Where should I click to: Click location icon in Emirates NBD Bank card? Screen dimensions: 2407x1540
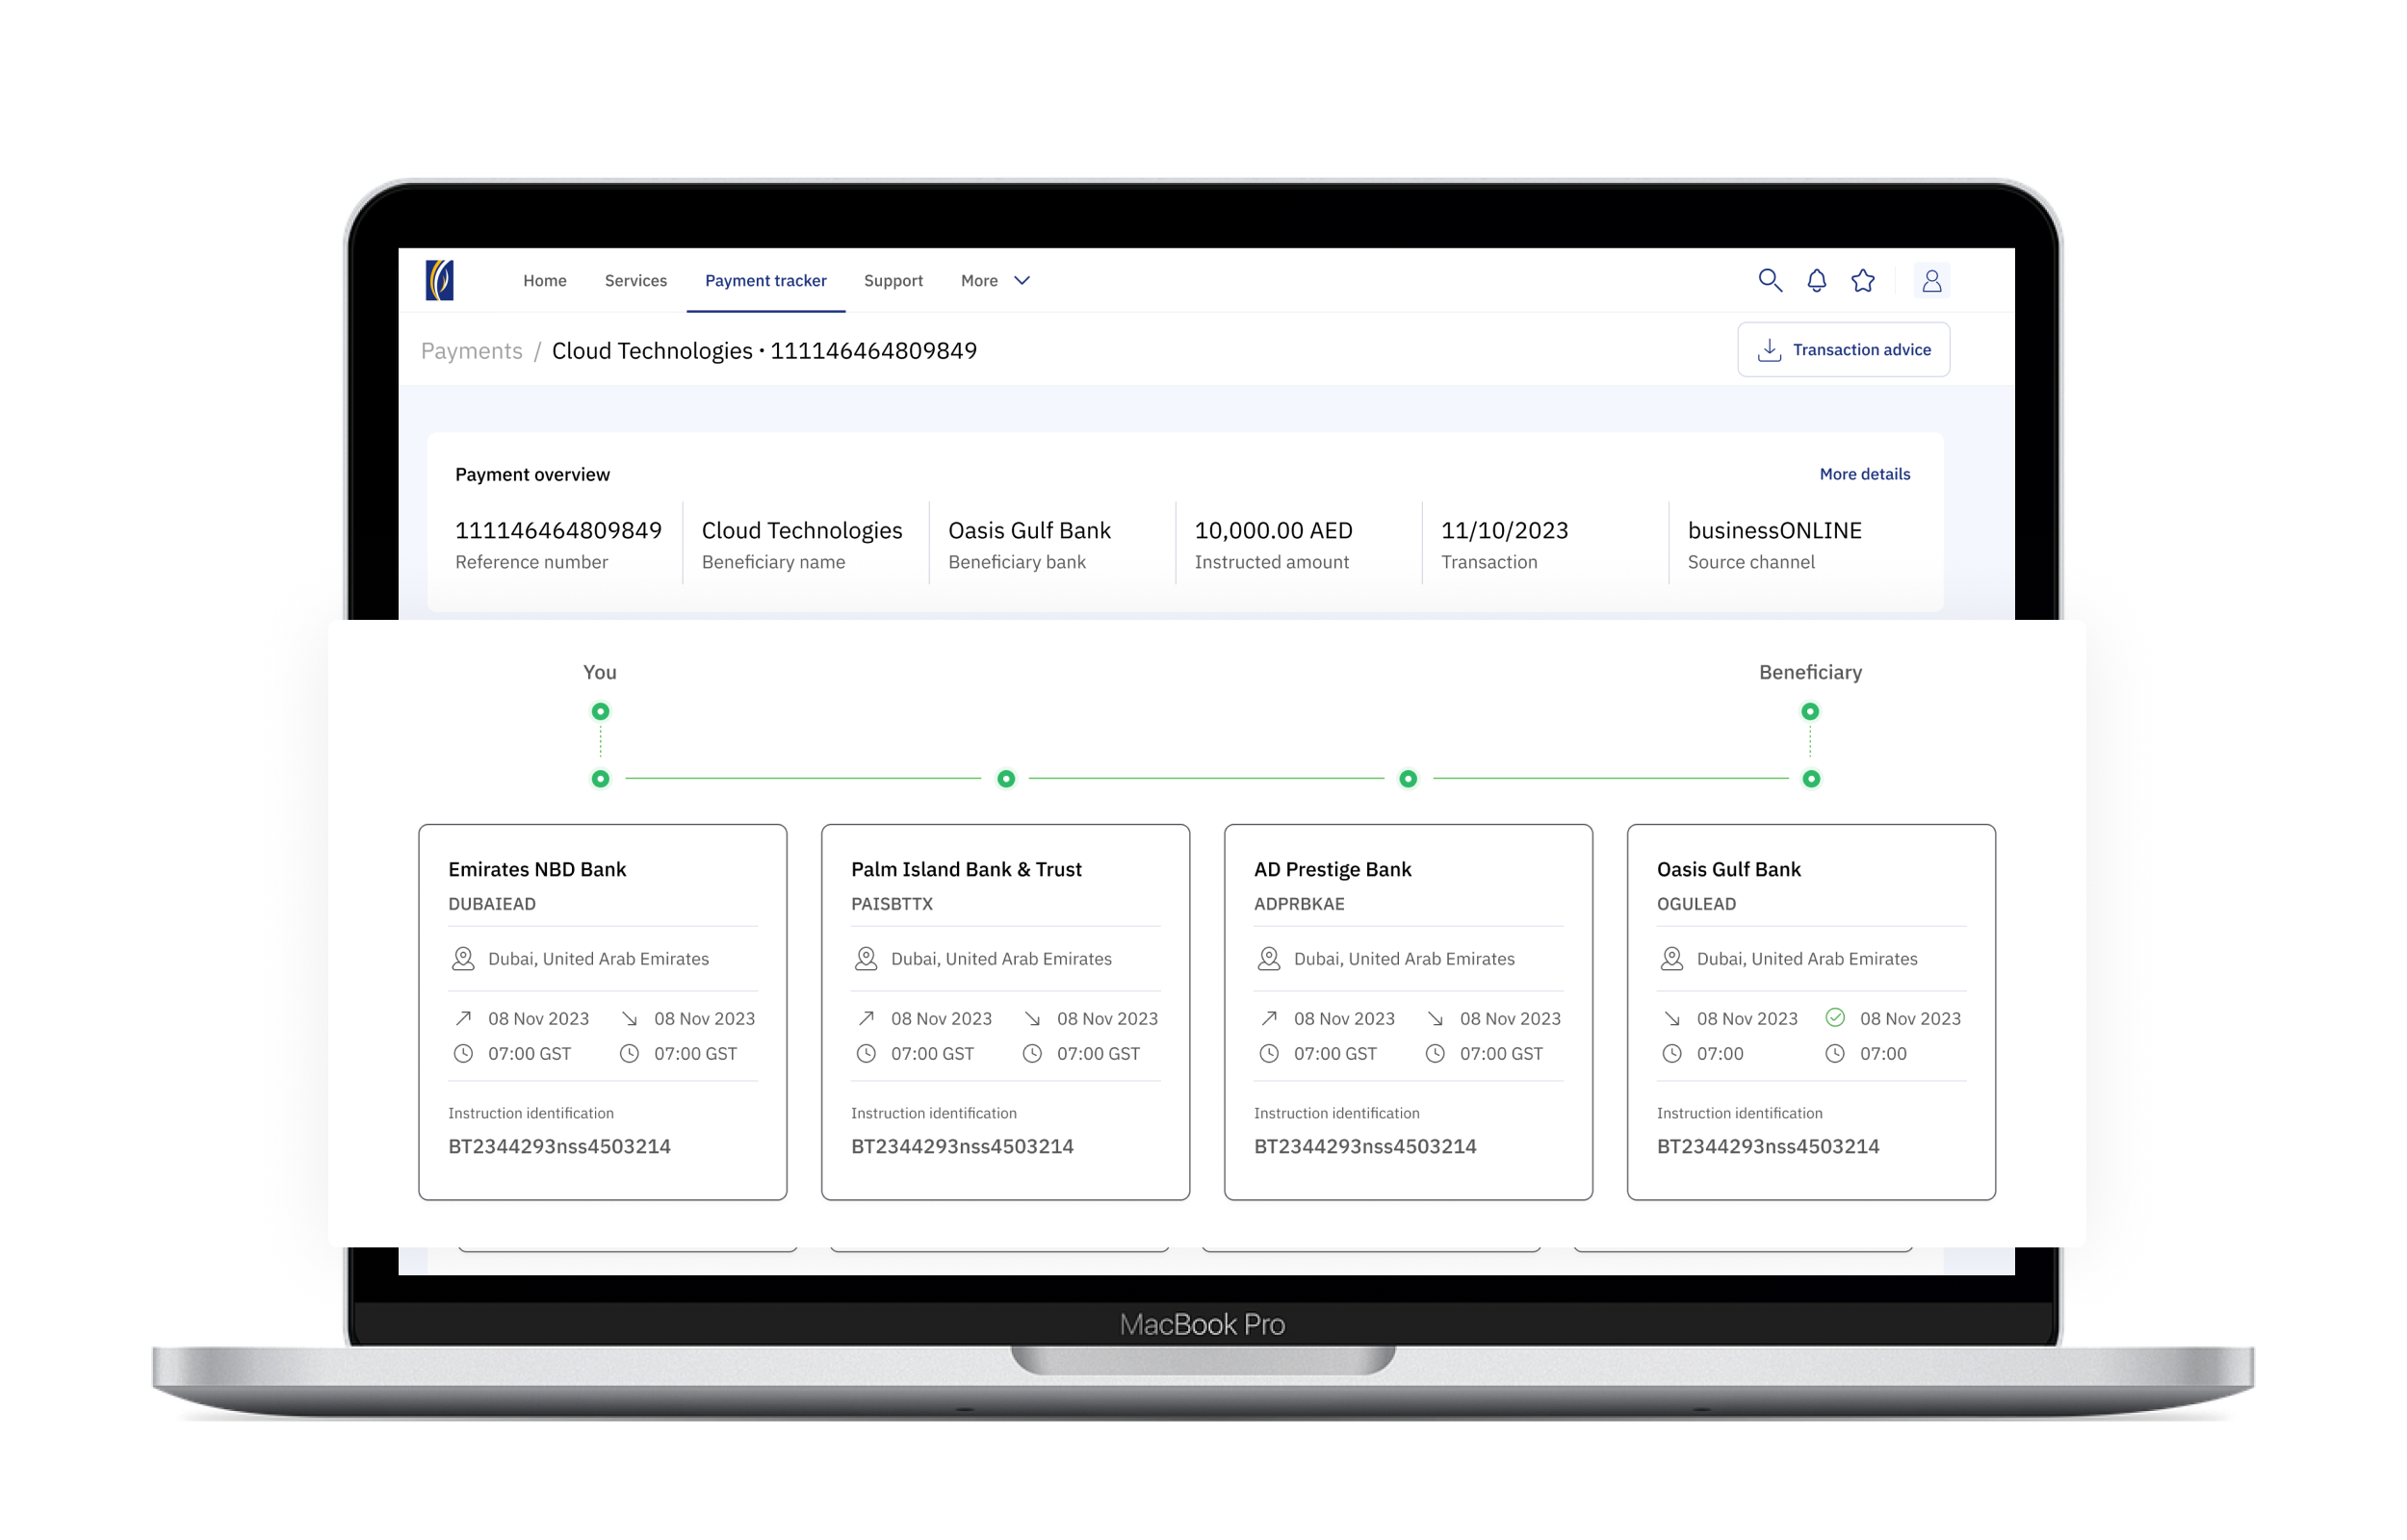(463, 959)
